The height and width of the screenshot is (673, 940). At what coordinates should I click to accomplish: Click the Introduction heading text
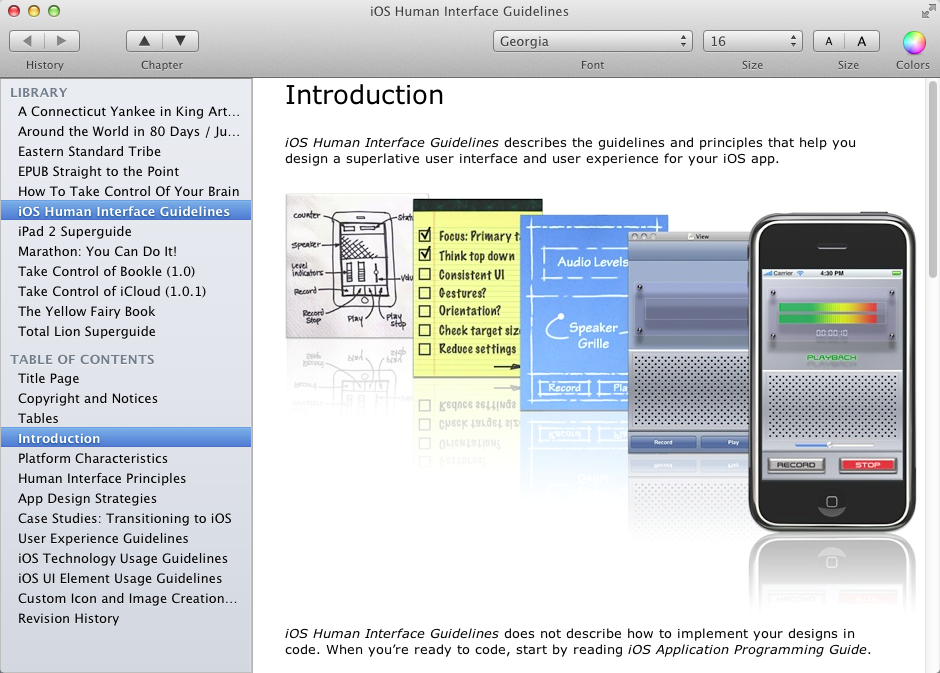point(364,95)
